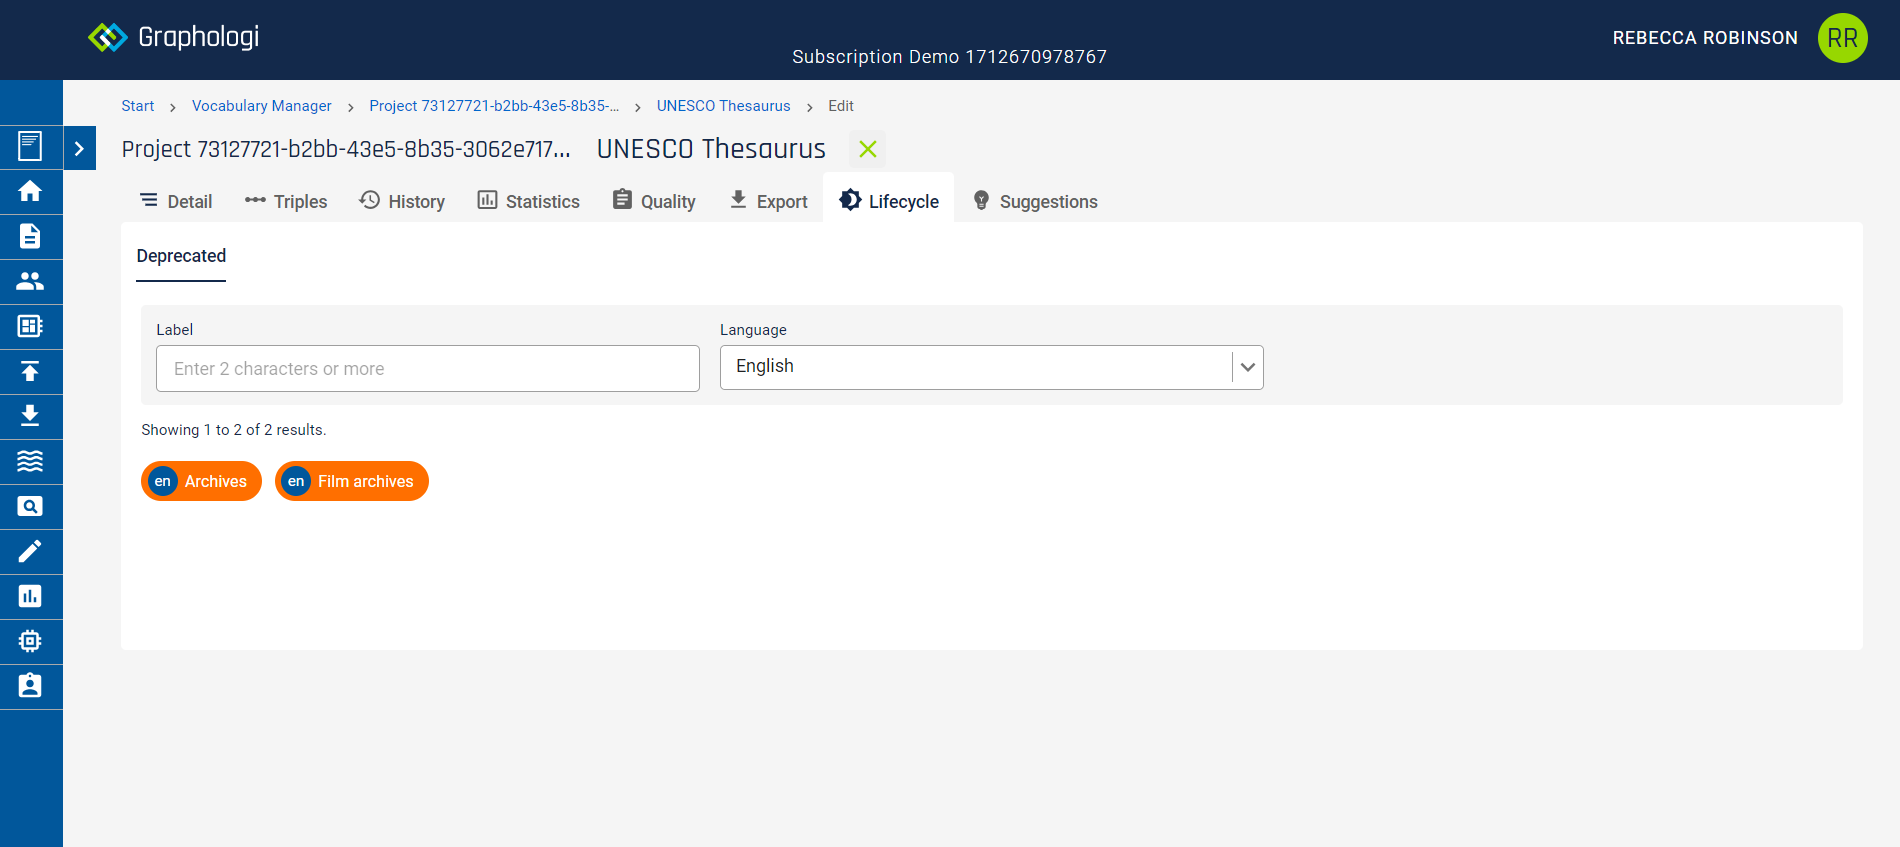
Task: Click the Subscription Demo 1712670978767 text
Action: point(950,57)
